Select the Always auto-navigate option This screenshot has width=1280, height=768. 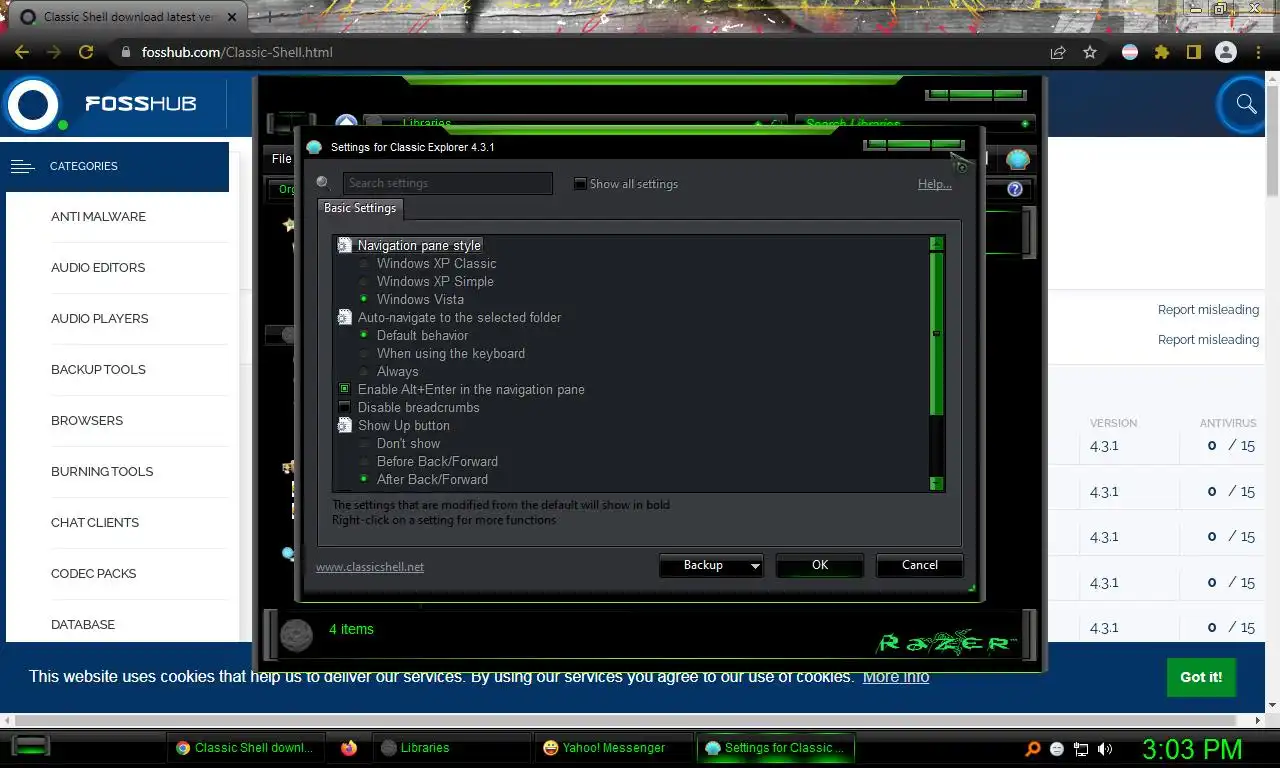[397, 371]
